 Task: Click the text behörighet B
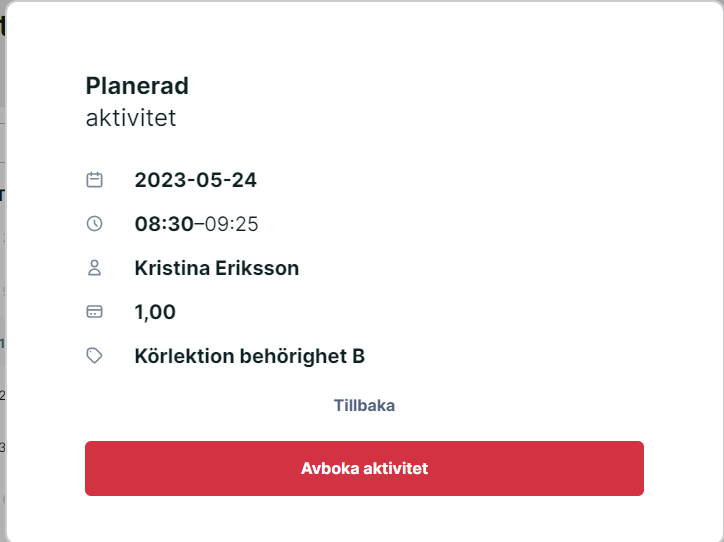tap(302, 356)
